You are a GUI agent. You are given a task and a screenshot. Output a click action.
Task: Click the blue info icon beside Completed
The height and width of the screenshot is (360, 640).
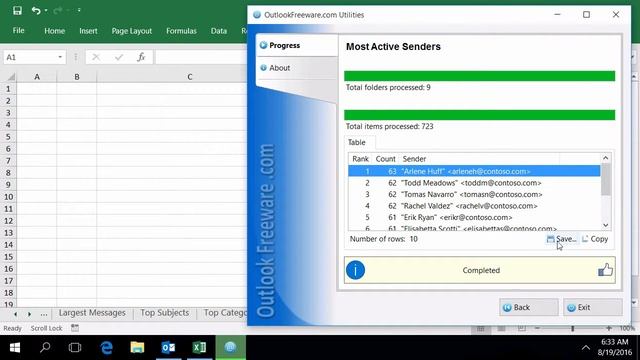coord(355,270)
